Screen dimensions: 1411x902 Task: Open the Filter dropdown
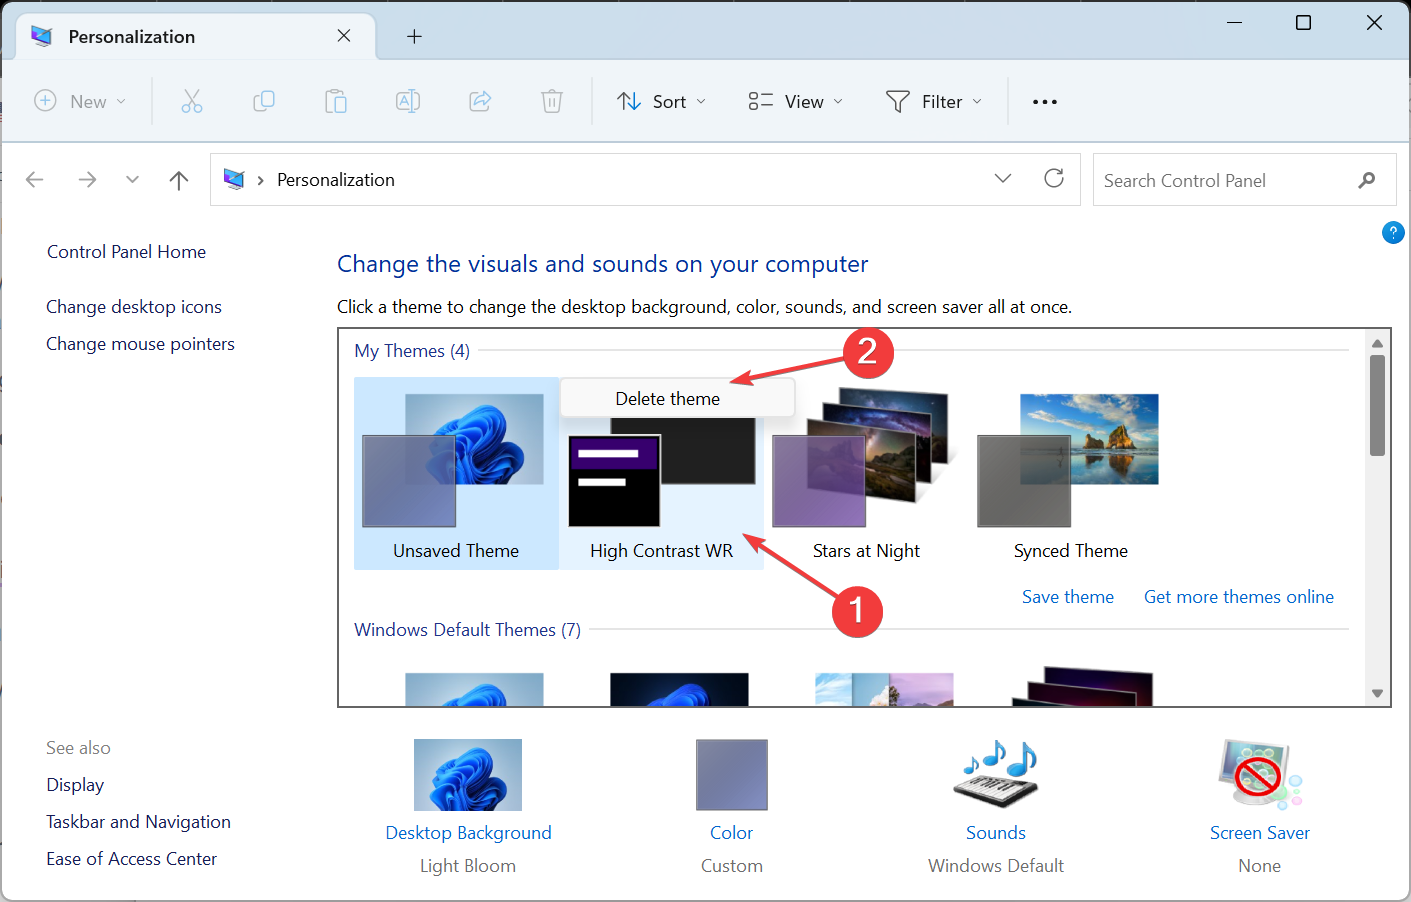click(933, 101)
